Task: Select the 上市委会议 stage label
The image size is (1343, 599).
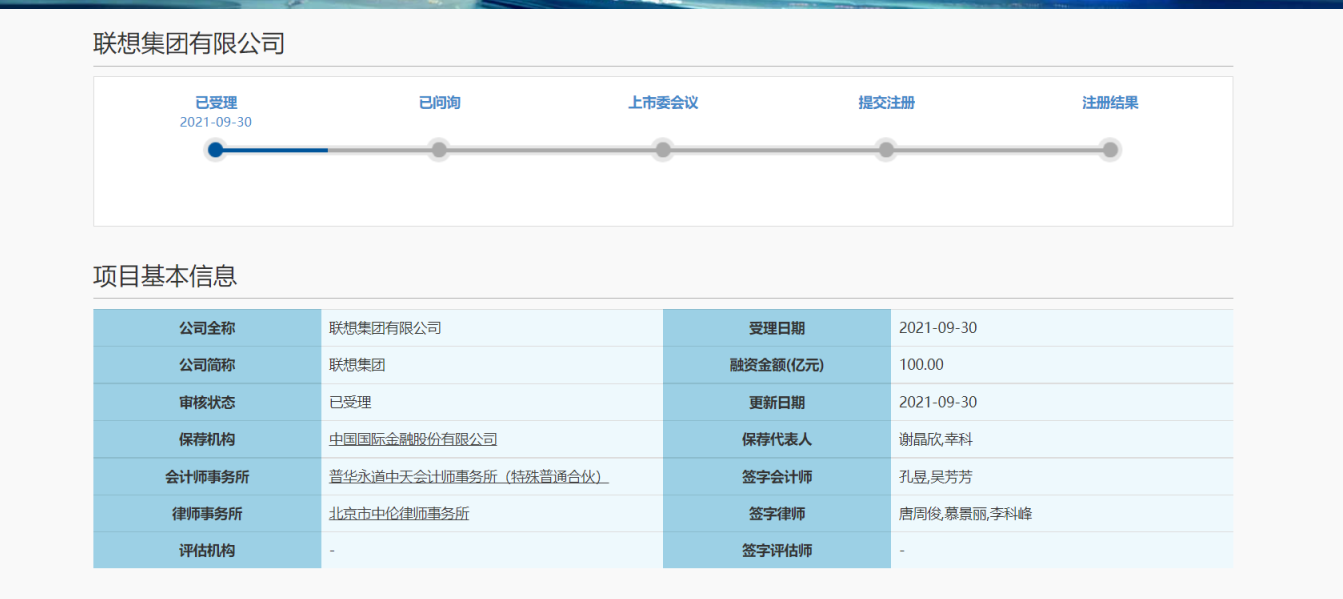Action: coord(662,103)
